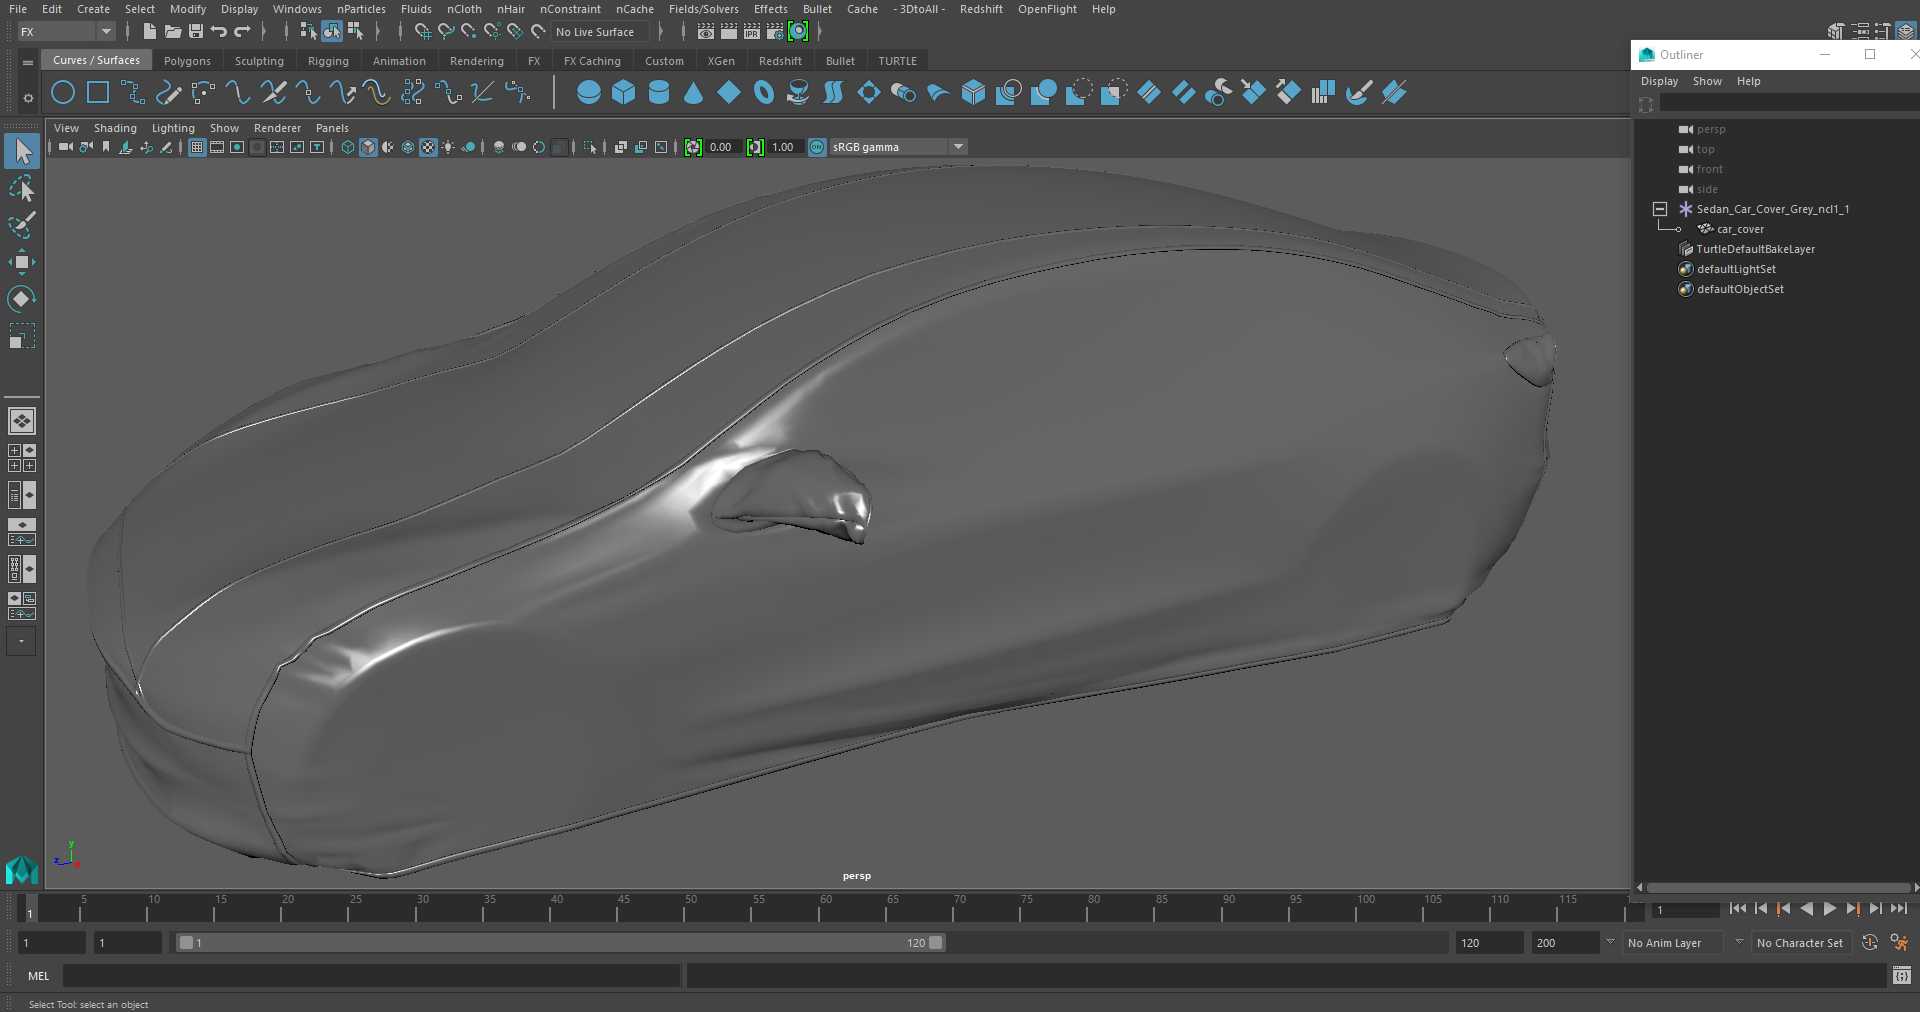Viewport: 1920px width, 1012px height.
Task: Open the Fields/Solvers menu
Action: tap(703, 9)
